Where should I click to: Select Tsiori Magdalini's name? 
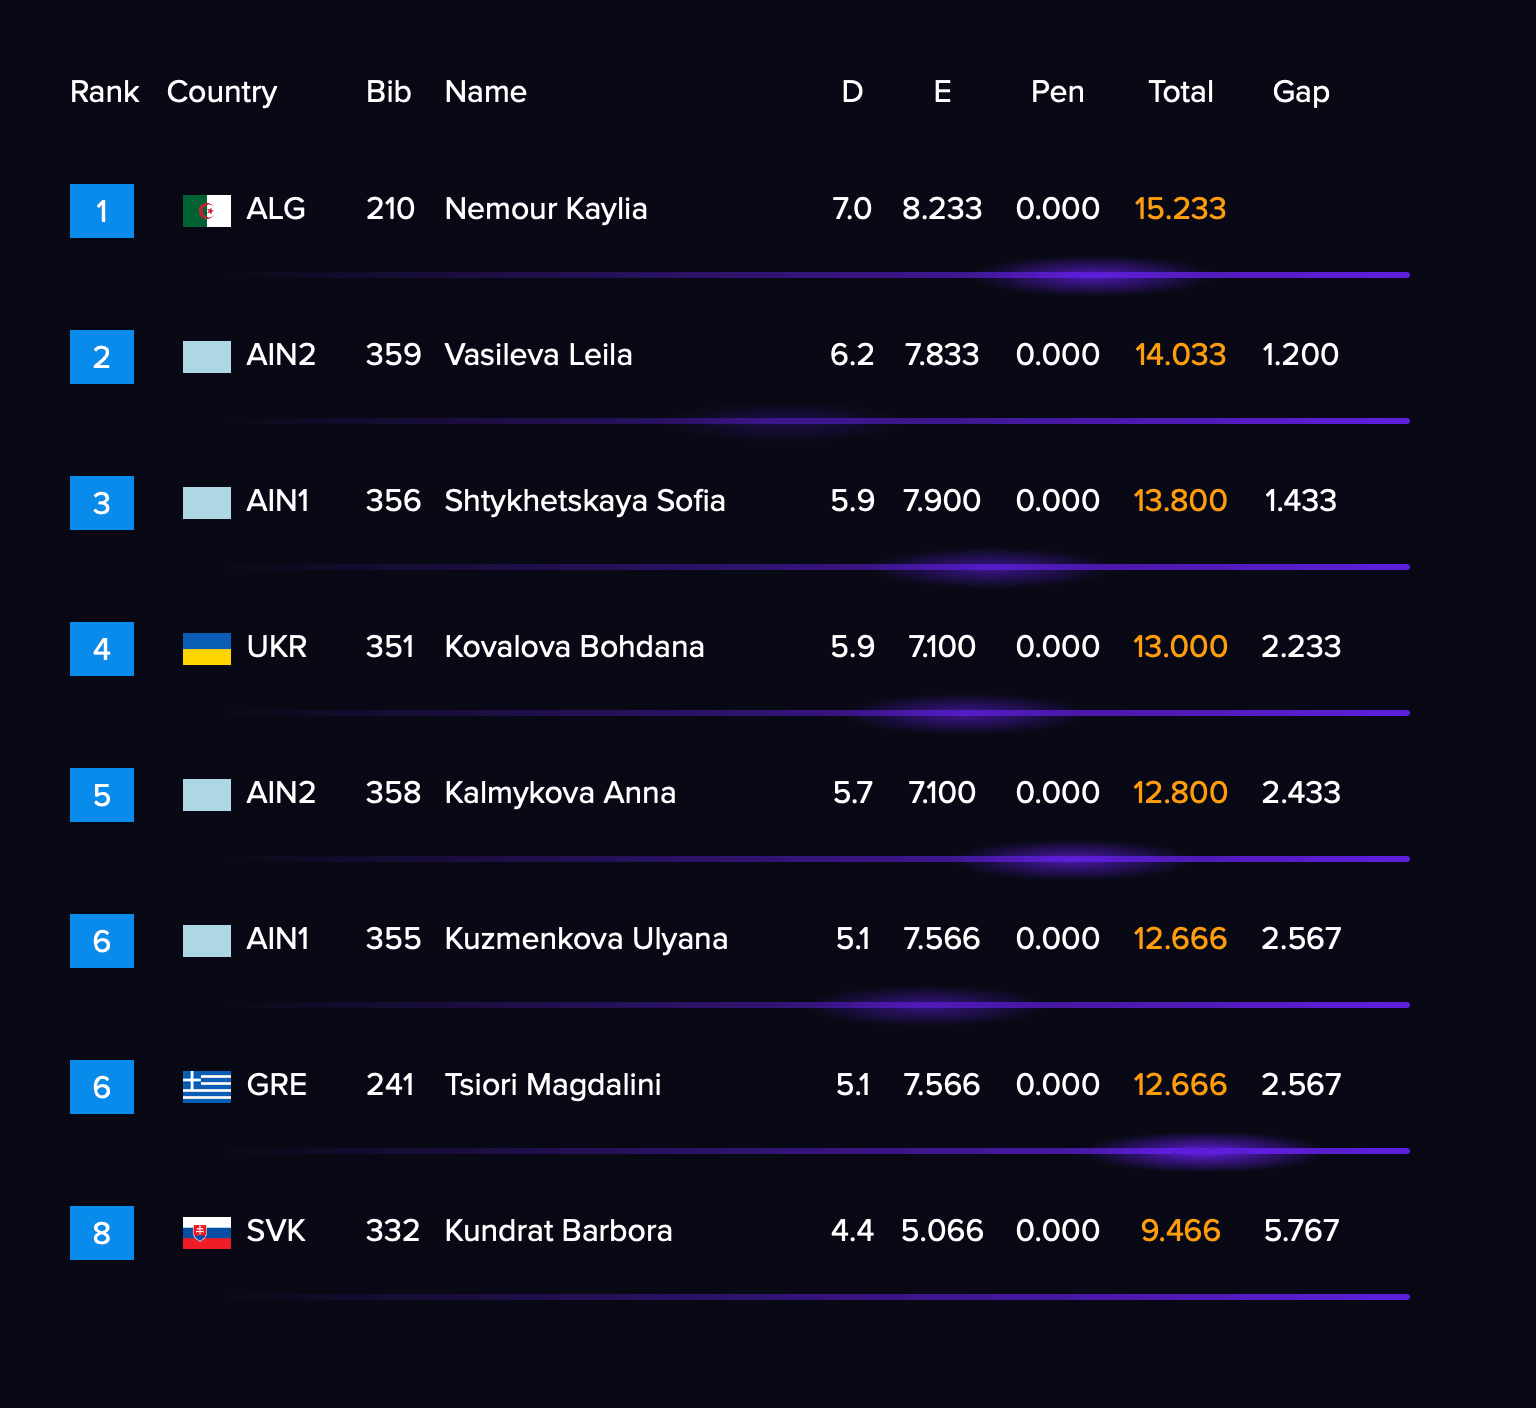[x=553, y=1085]
